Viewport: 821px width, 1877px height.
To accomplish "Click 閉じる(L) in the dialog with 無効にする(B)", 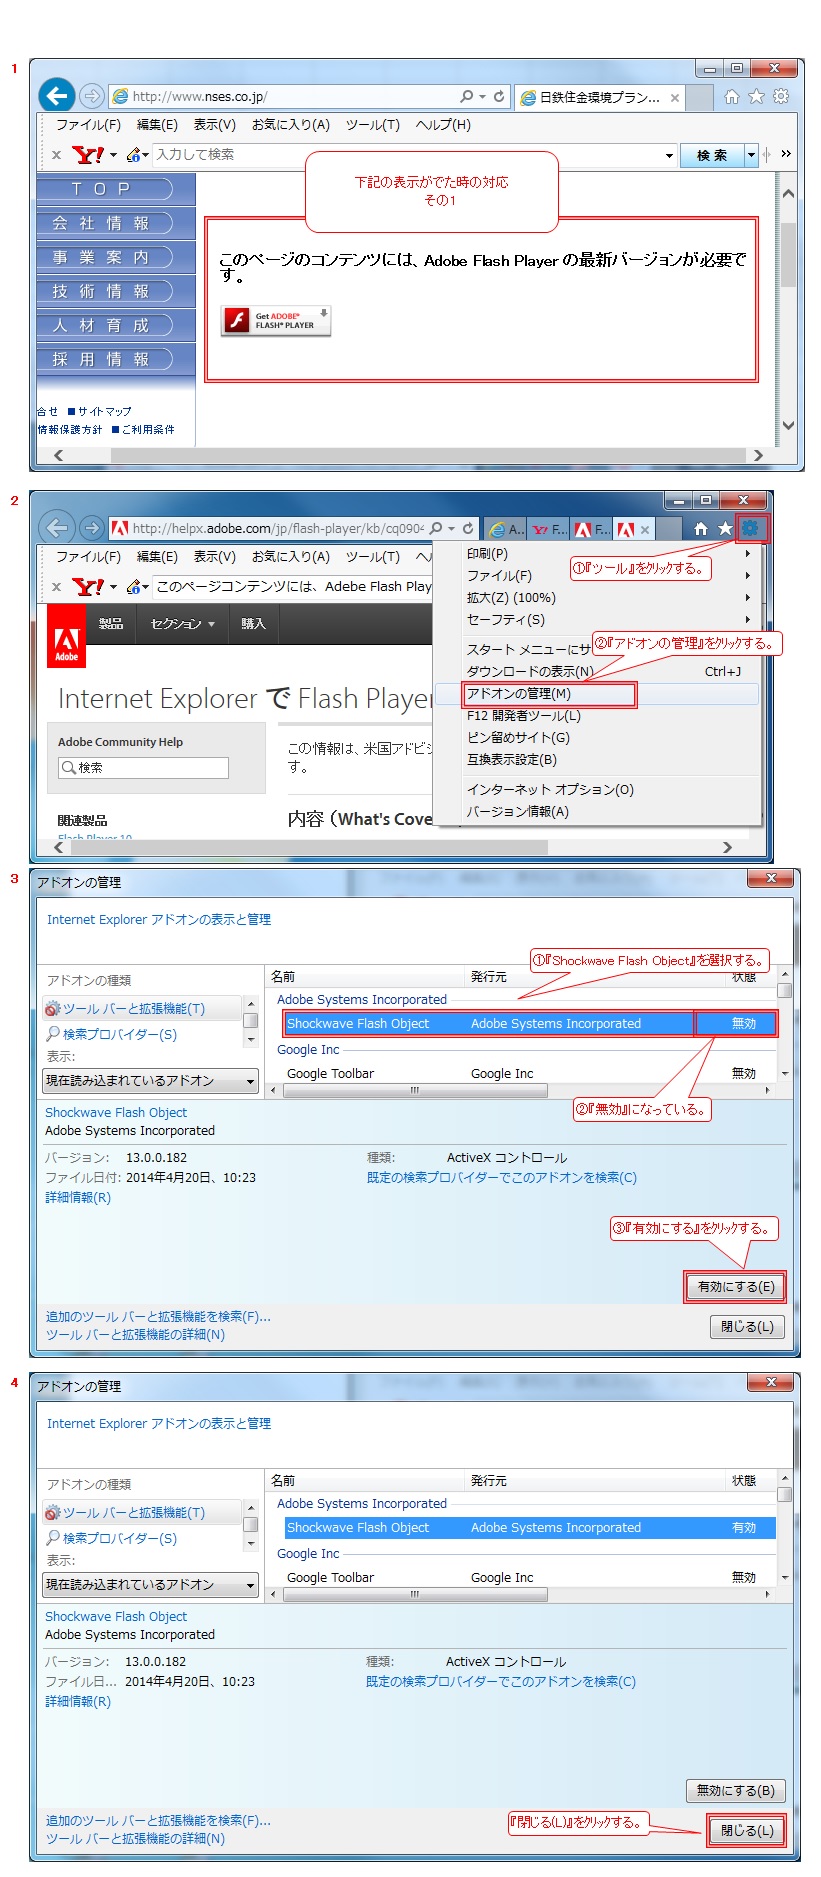I will [747, 1831].
